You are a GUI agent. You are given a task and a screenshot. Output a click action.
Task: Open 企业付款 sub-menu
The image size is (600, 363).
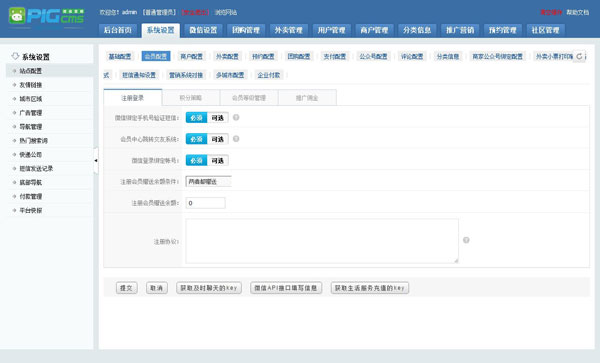coord(269,75)
